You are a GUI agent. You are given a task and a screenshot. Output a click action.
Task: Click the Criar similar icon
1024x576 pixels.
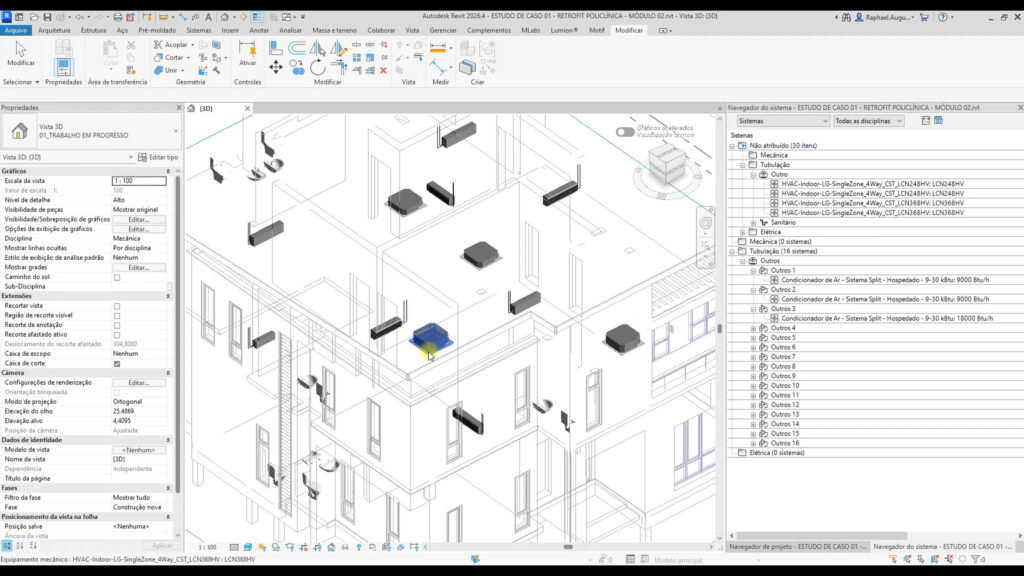(x=467, y=67)
